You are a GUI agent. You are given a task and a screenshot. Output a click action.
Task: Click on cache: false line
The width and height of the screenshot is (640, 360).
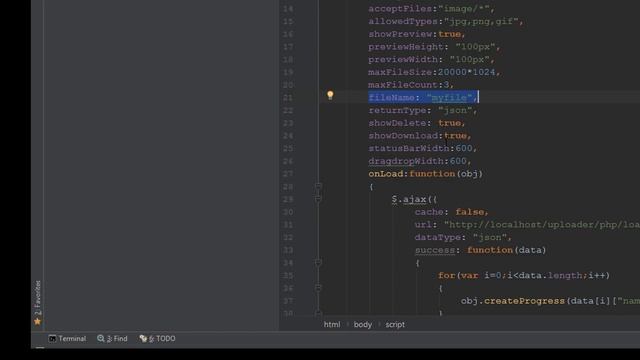451,212
